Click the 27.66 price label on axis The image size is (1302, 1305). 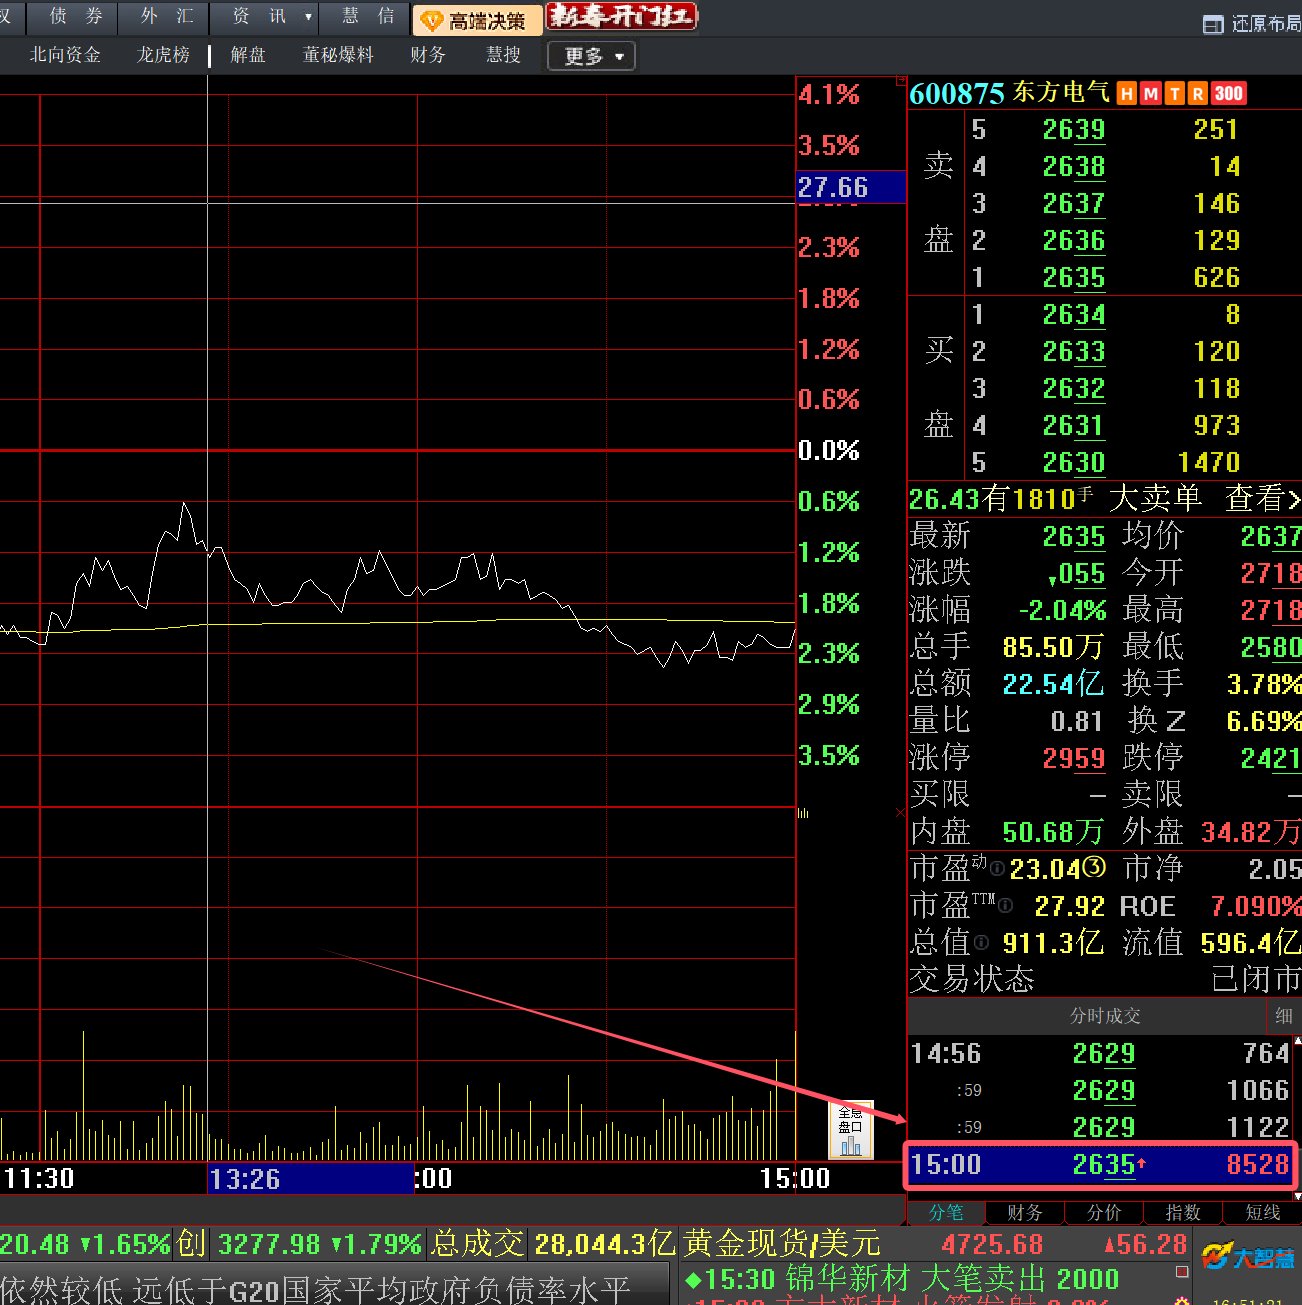tap(851, 188)
